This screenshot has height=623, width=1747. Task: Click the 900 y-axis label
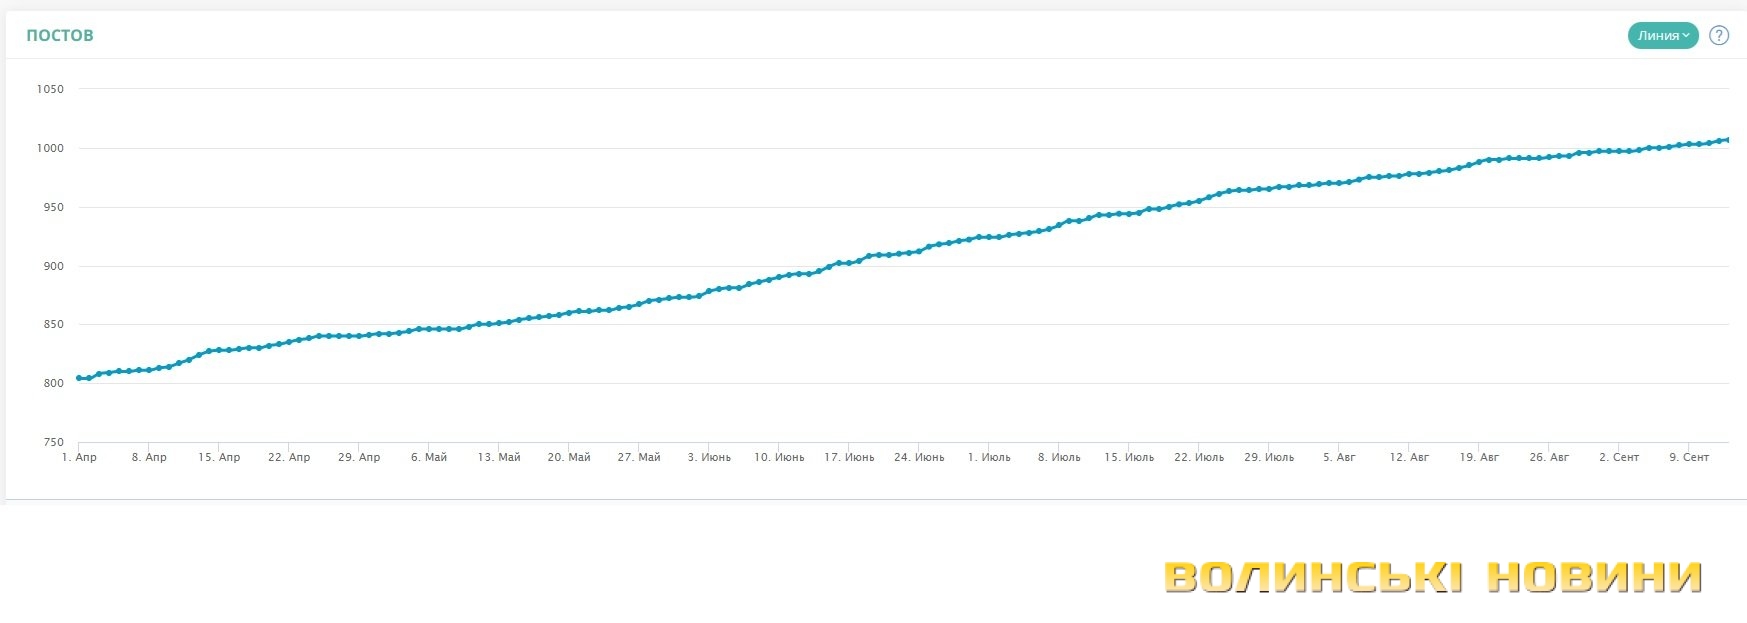coord(53,266)
